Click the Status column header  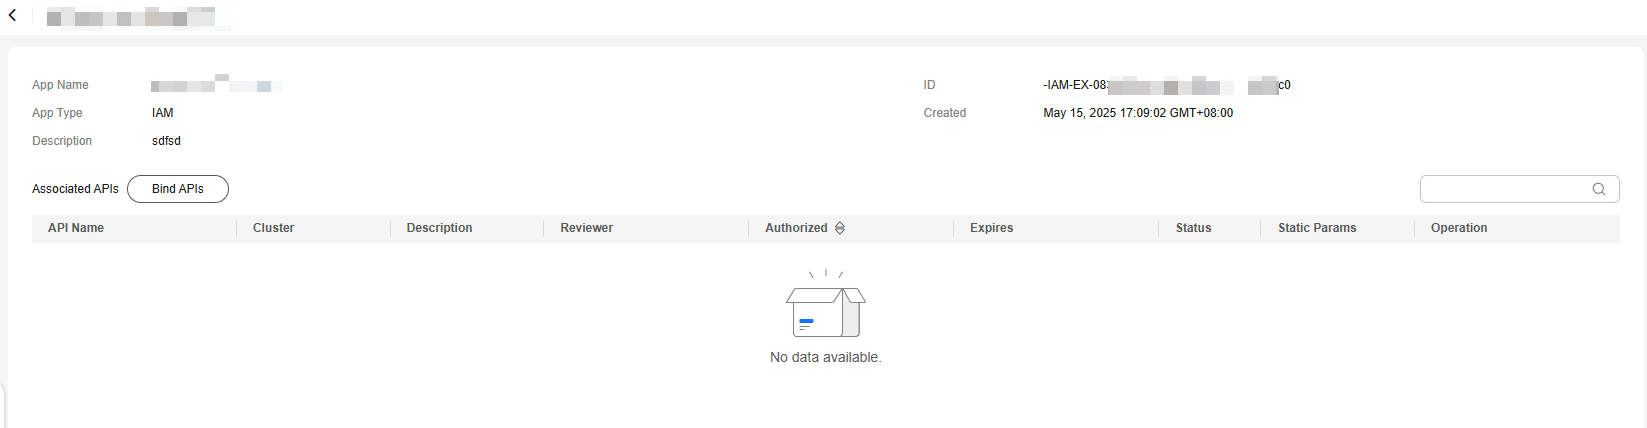click(x=1193, y=228)
